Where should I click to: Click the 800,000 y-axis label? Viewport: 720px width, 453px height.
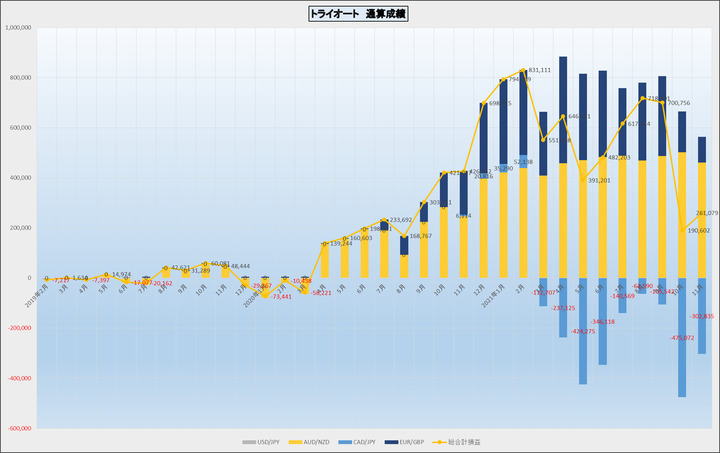[21, 78]
